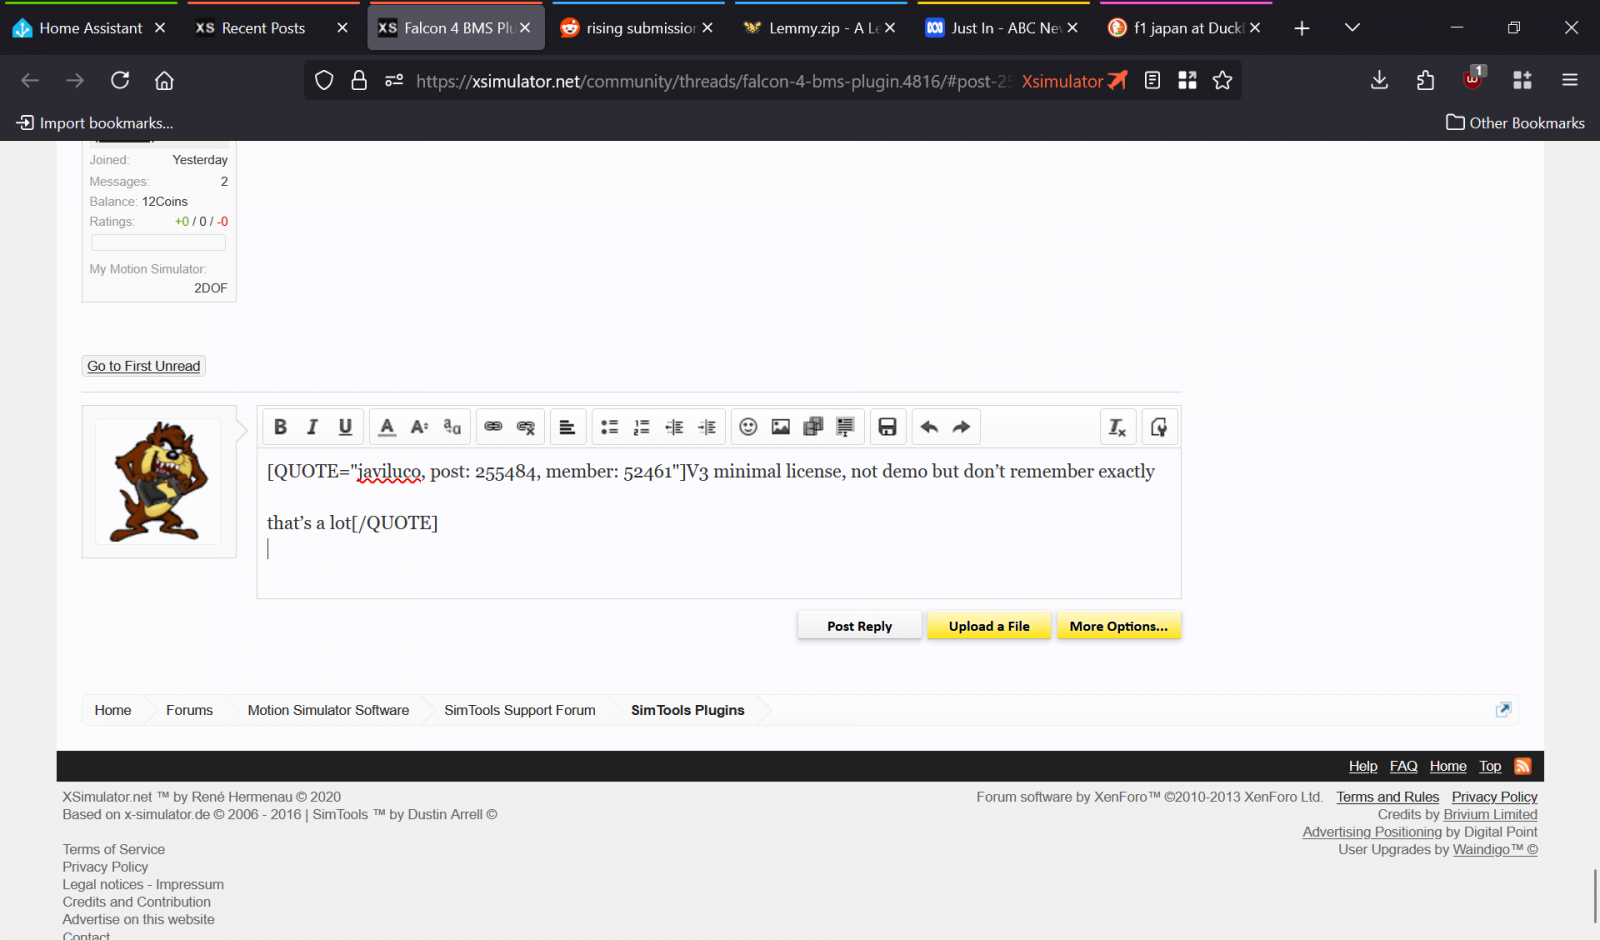The width and height of the screenshot is (1600, 940).
Task: Toggle underline formatting in the editor
Action: click(345, 427)
